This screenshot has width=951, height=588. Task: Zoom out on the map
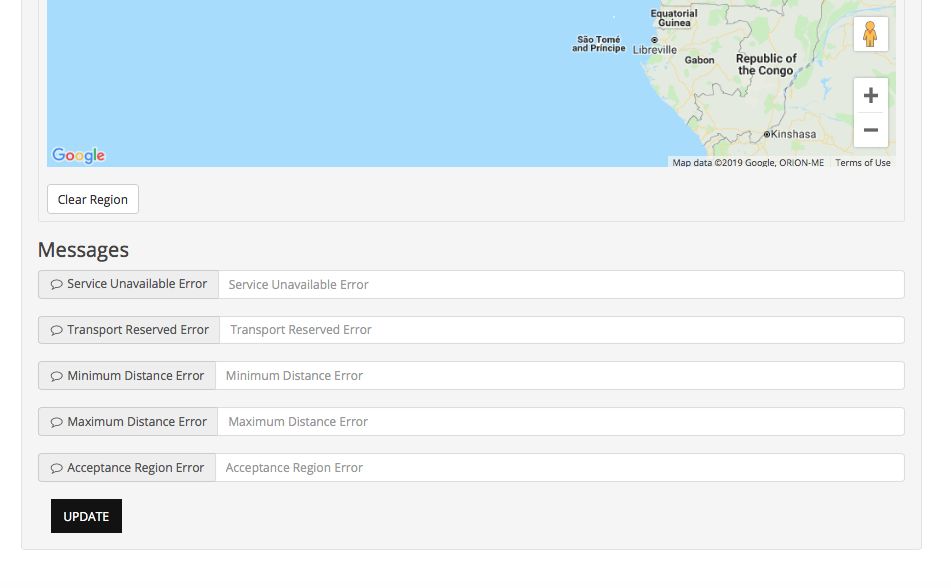(870, 130)
